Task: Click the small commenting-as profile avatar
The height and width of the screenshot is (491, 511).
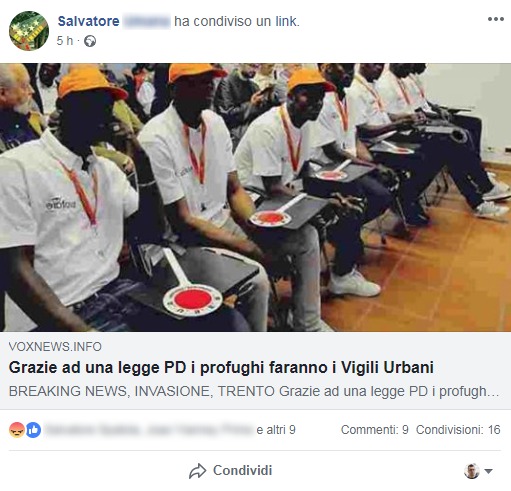Action: click(472, 471)
